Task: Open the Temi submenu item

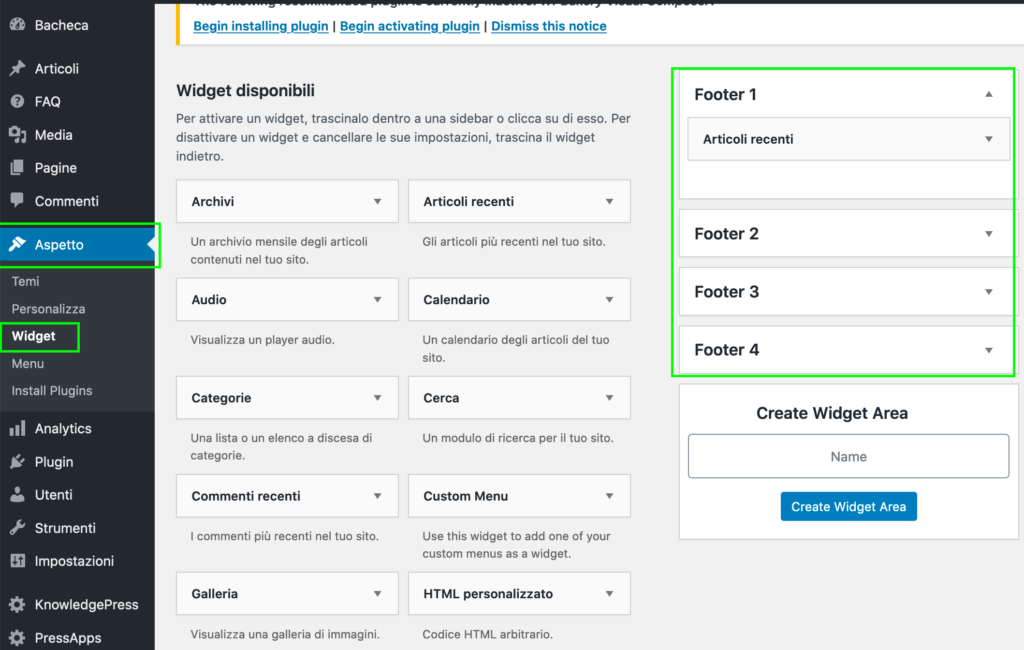Action: 26,282
